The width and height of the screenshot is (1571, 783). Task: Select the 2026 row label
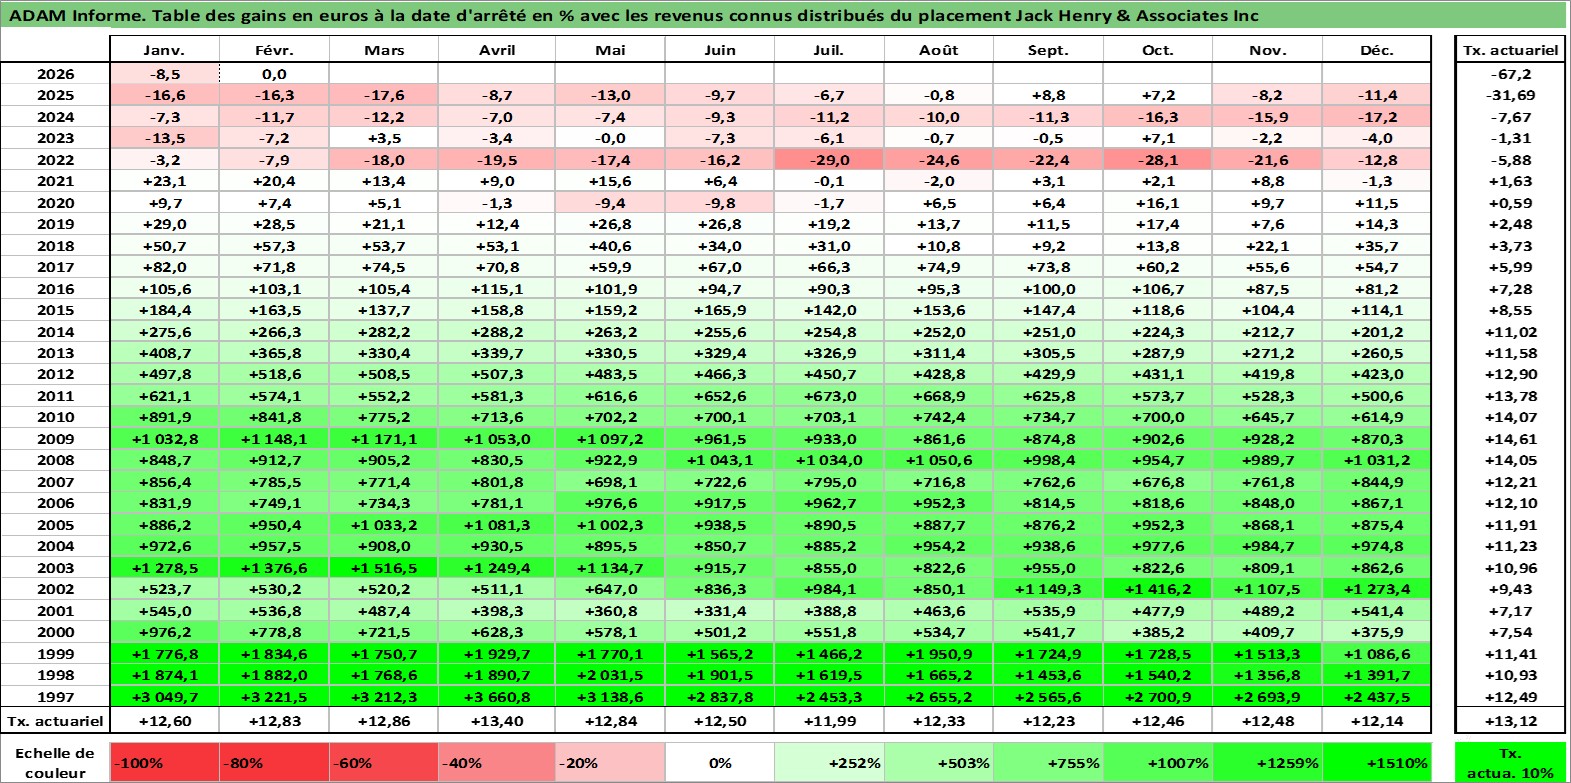tap(55, 74)
